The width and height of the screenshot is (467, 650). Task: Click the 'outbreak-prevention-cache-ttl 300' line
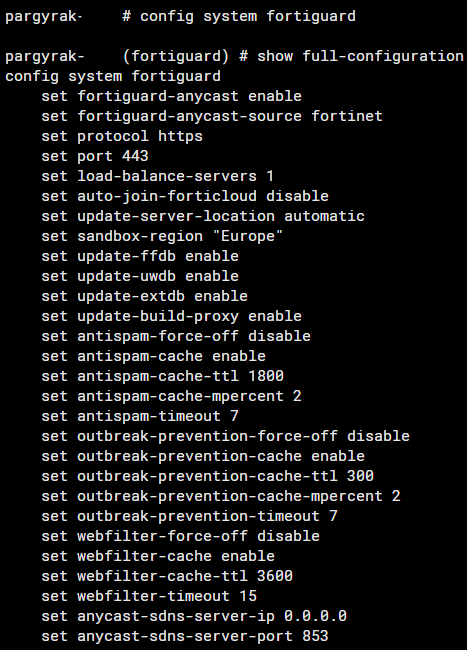pyautogui.click(x=208, y=476)
